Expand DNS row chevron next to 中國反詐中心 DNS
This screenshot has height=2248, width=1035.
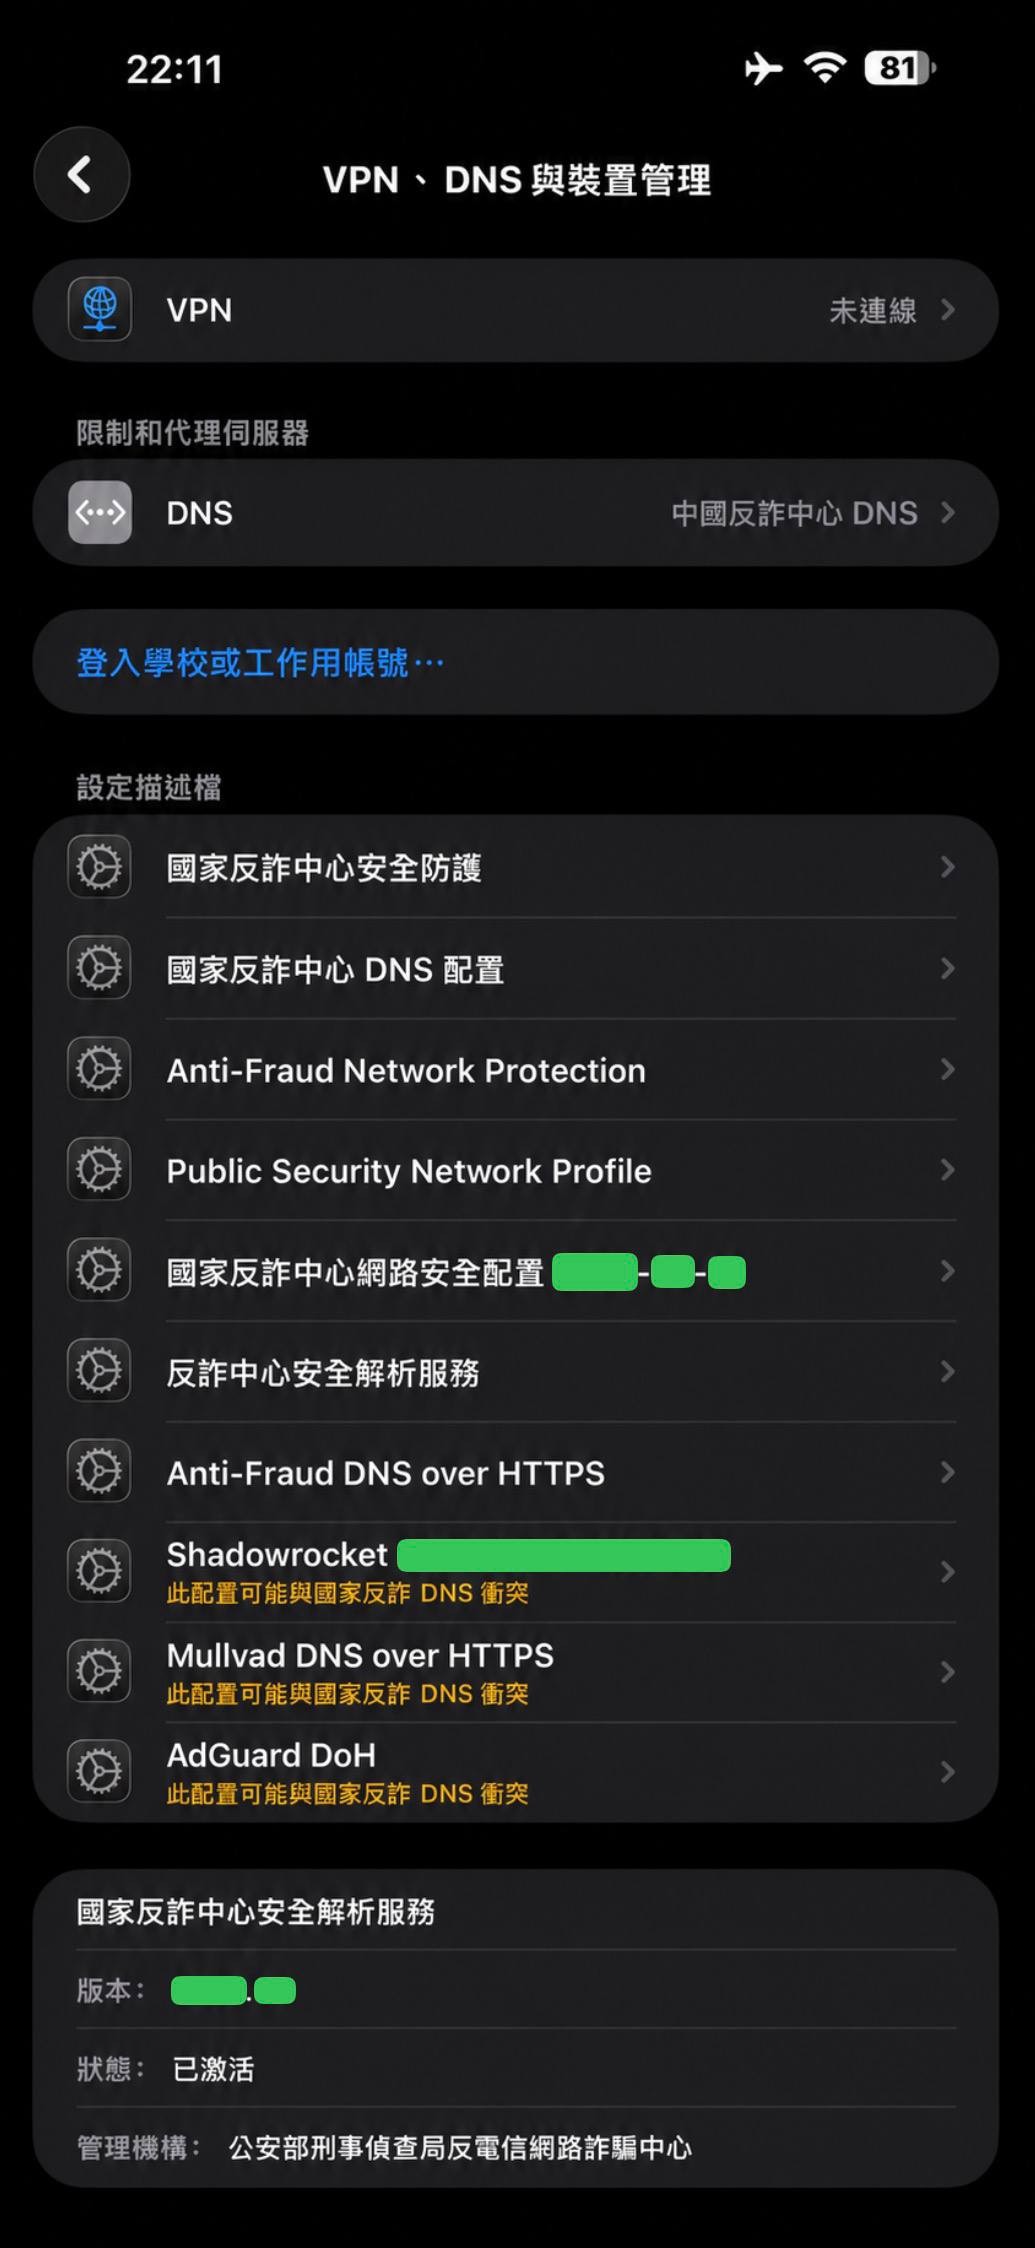(948, 513)
